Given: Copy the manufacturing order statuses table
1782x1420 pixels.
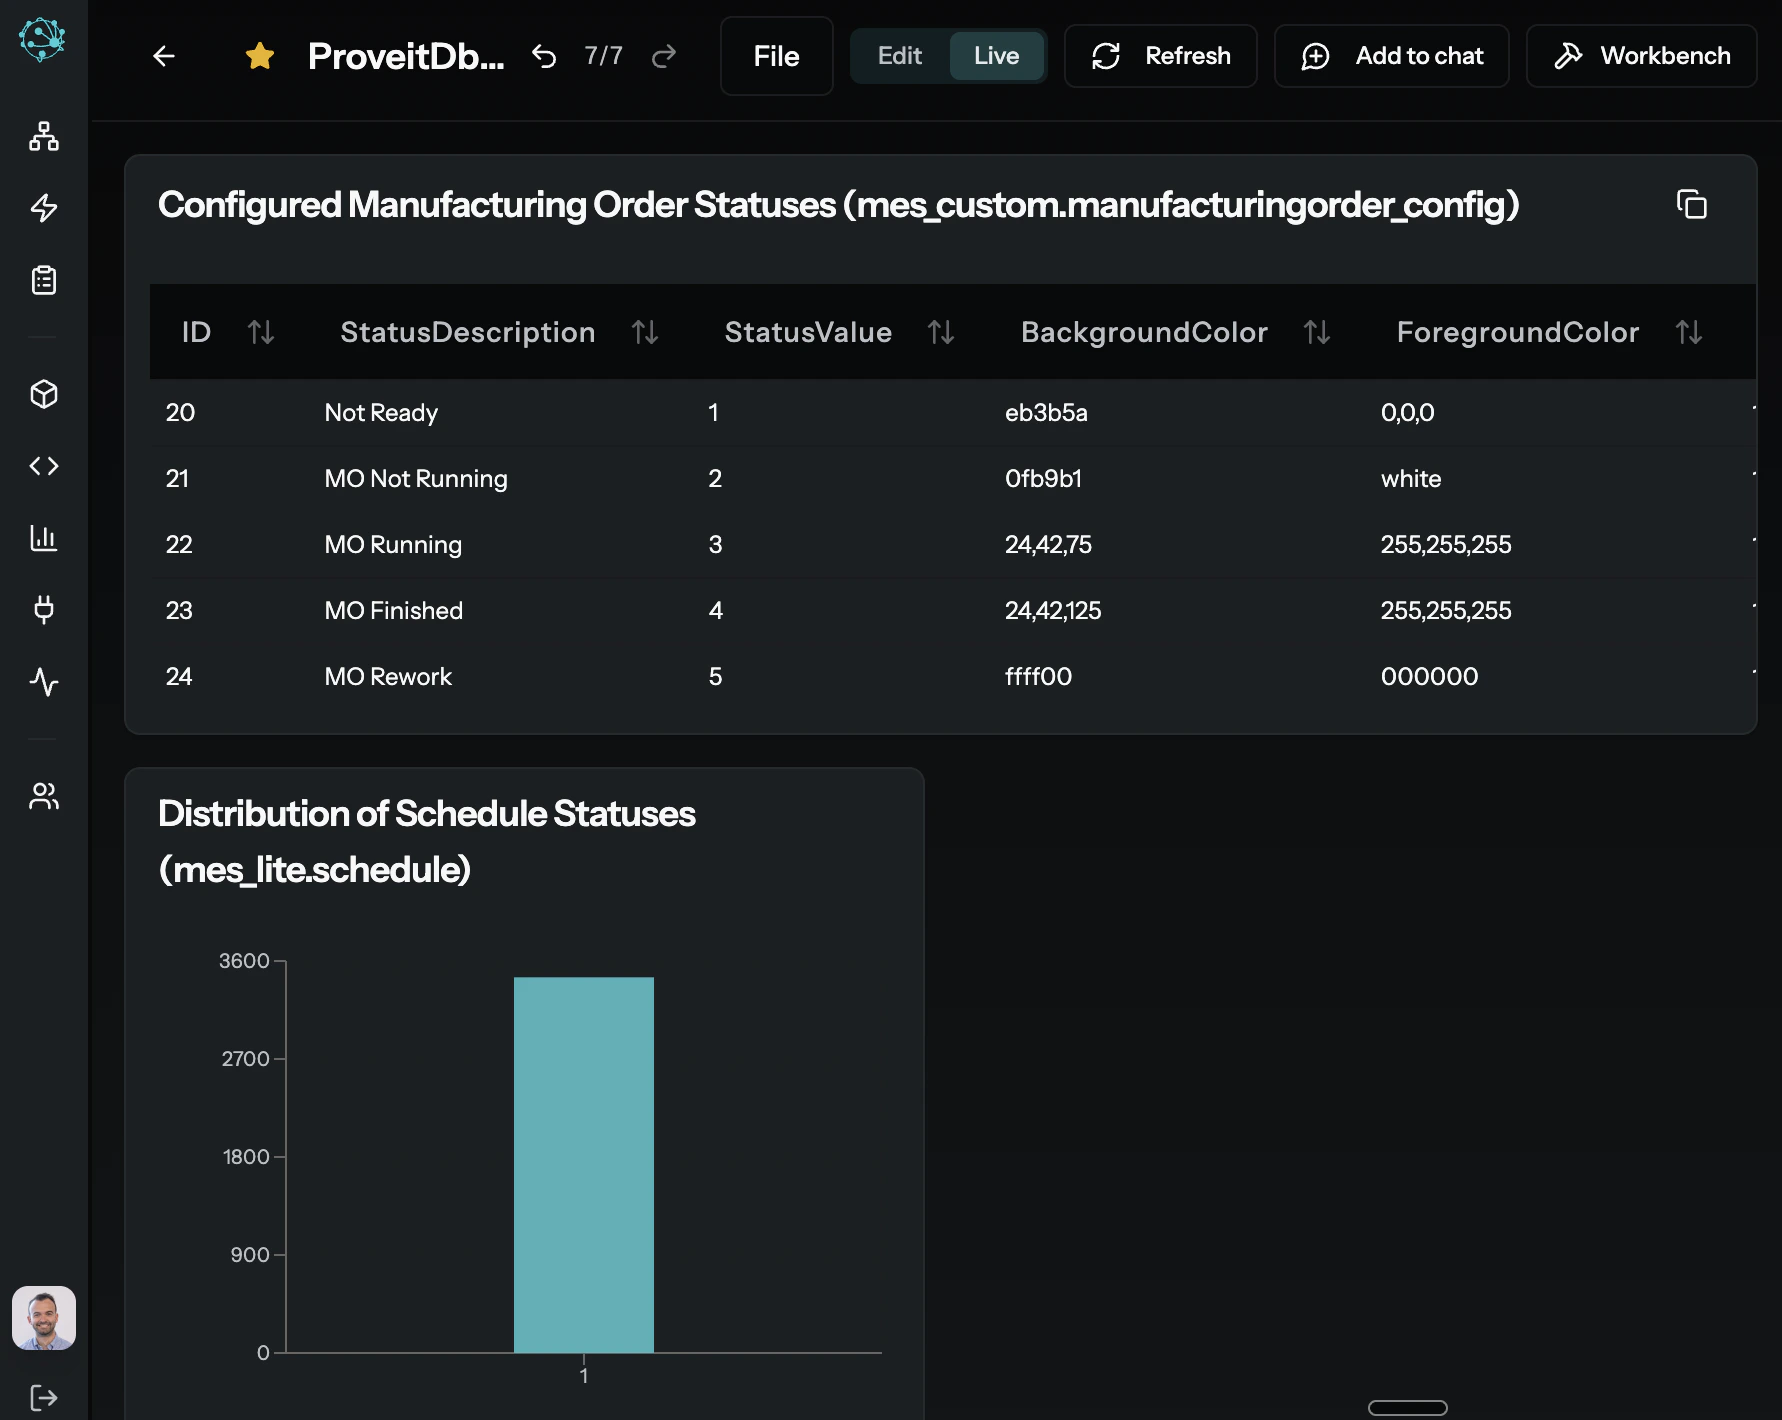Looking at the screenshot, I should click(1693, 204).
